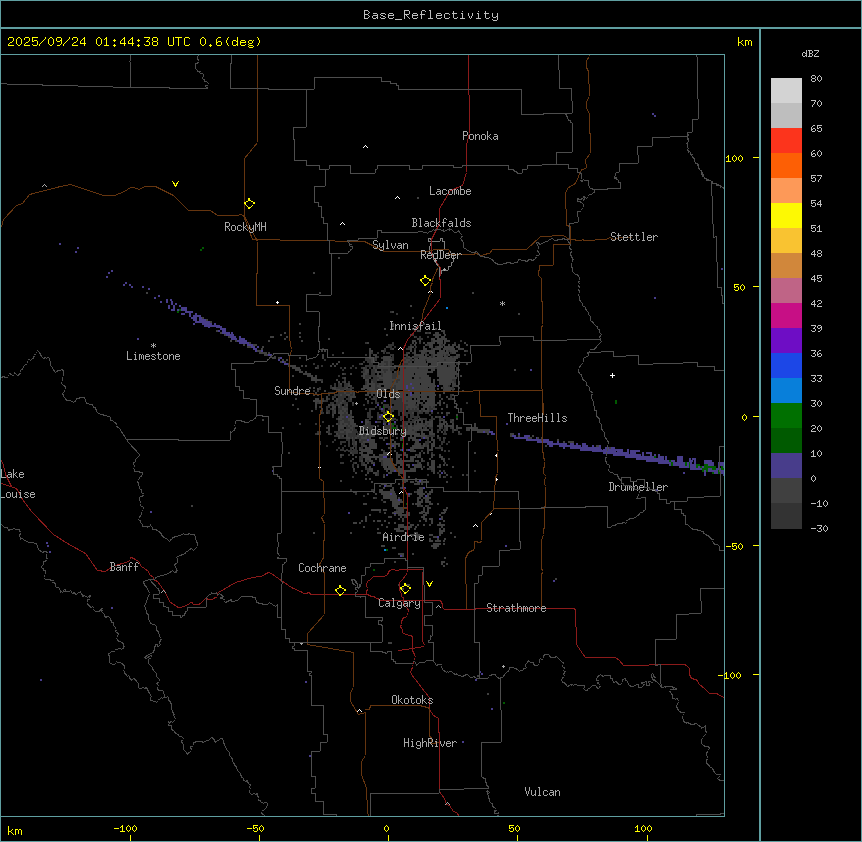Click the white plus marker northeast of ThreeHills
Screen dimensions: 862x842
tap(612, 375)
